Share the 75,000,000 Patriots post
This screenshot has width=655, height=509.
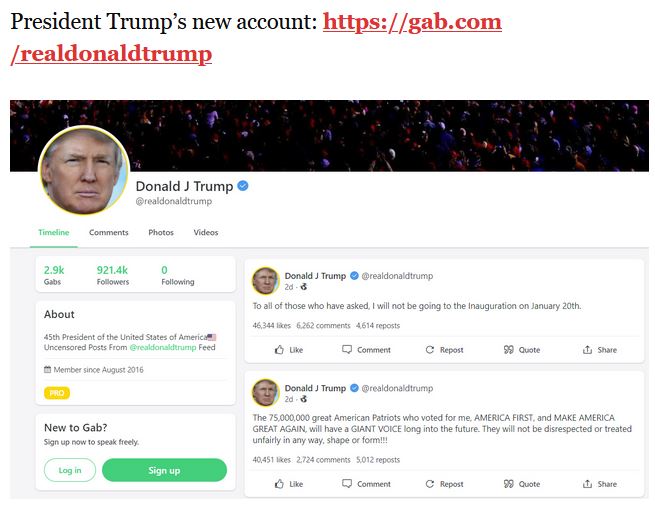coord(599,484)
